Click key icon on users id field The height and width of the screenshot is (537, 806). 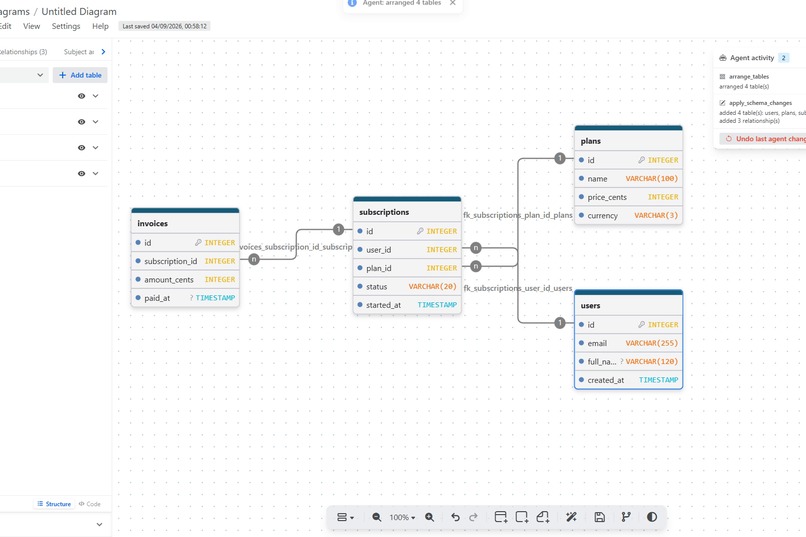point(642,324)
